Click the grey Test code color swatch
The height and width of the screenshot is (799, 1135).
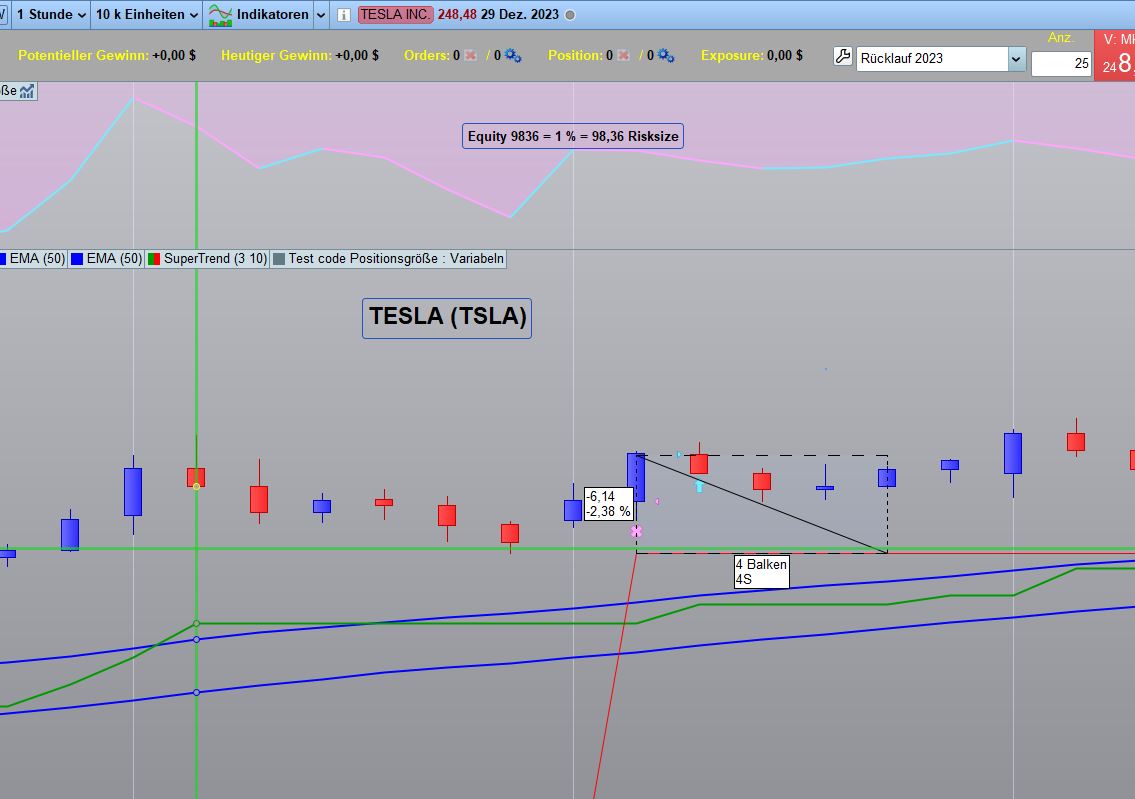click(x=279, y=259)
